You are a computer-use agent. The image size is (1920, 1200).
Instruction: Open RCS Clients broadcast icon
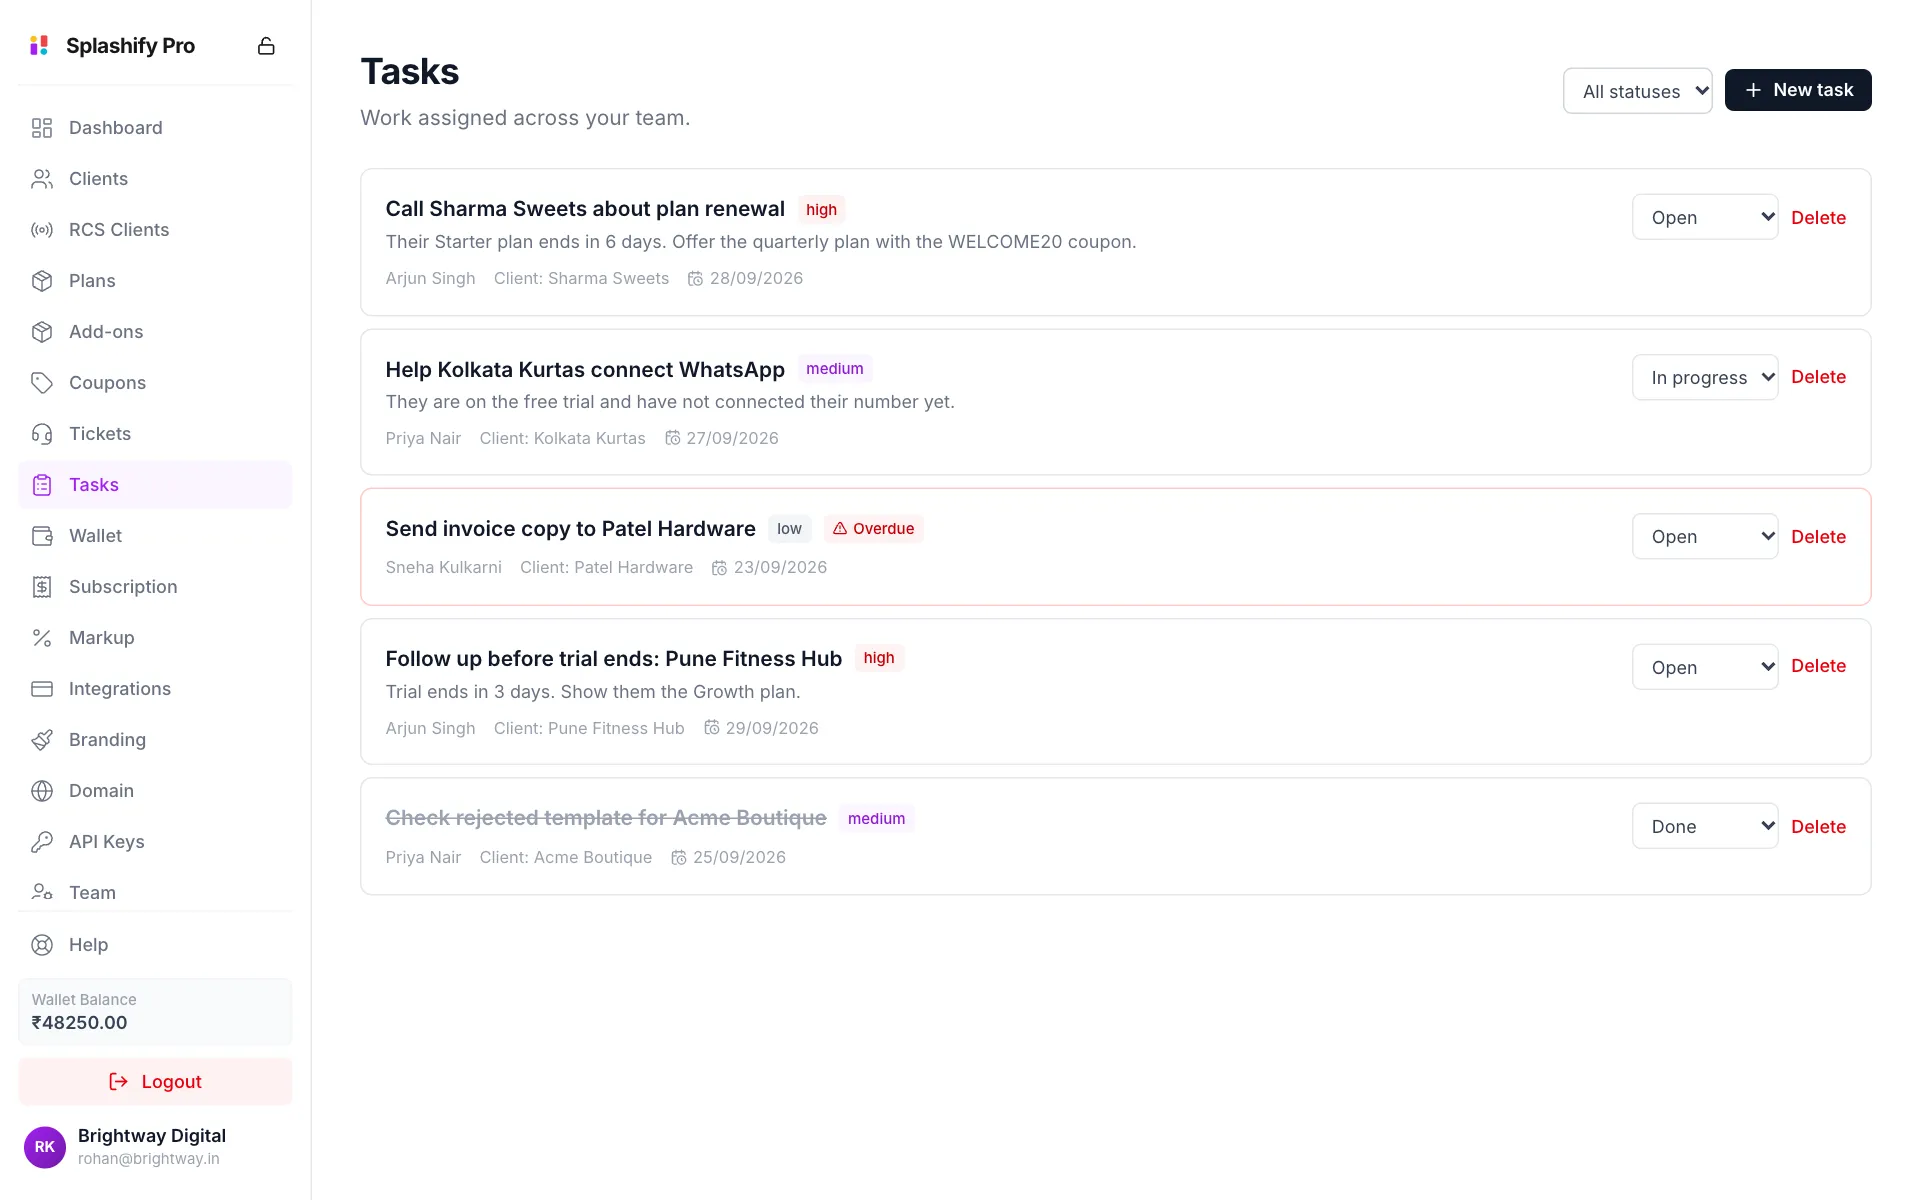click(x=42, y=230)
